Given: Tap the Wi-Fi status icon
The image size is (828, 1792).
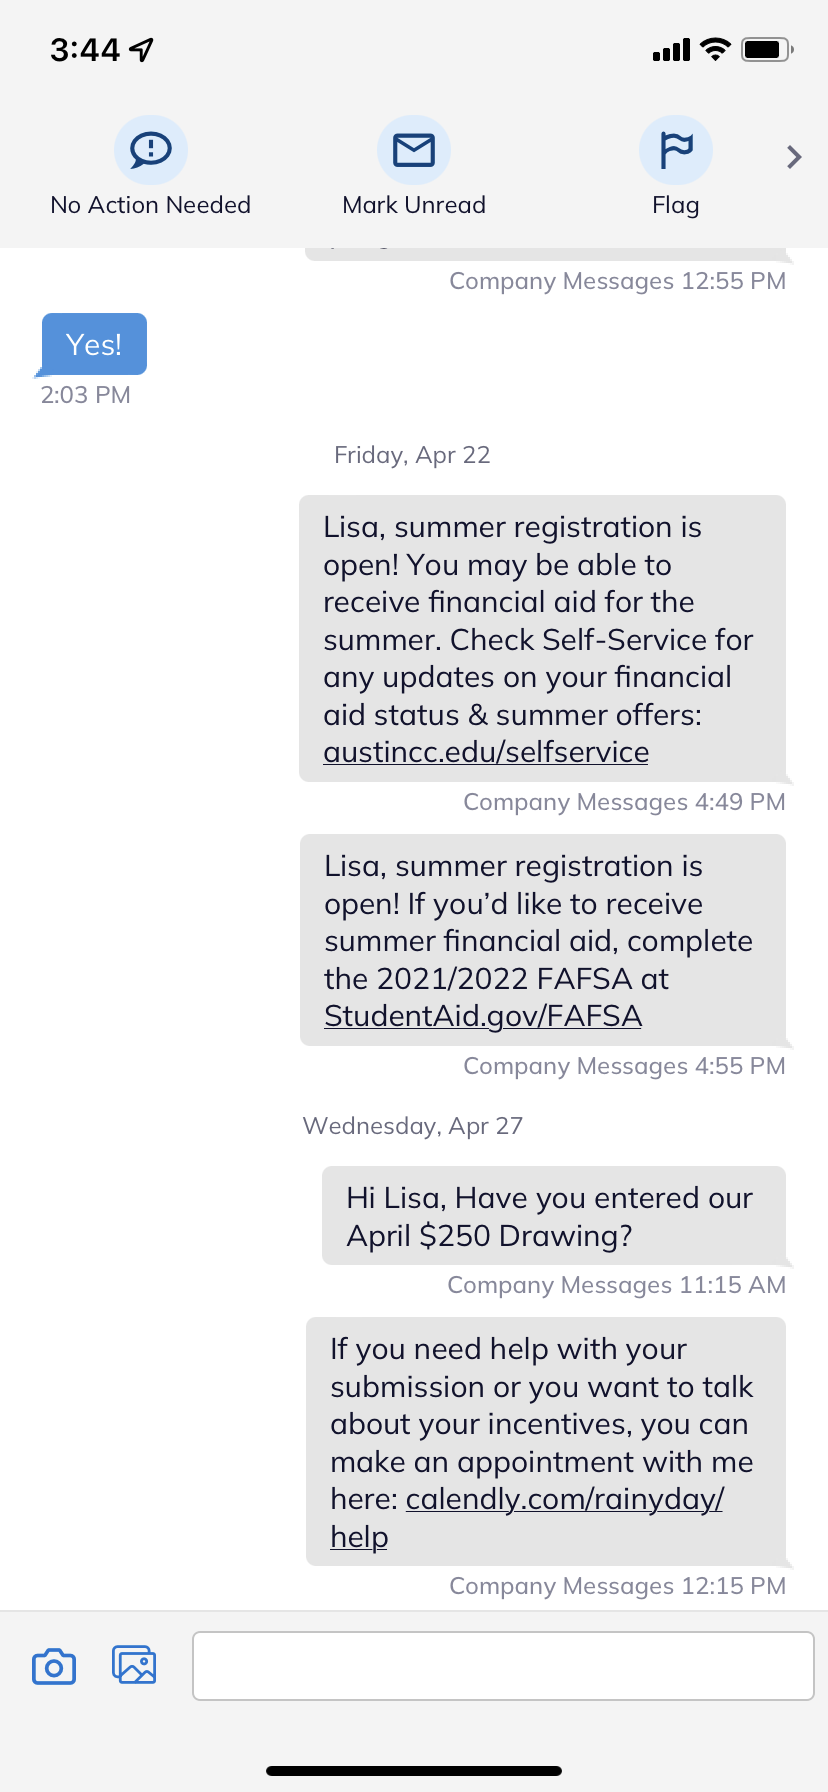Looking at the screenshot, I should (715, 49).
